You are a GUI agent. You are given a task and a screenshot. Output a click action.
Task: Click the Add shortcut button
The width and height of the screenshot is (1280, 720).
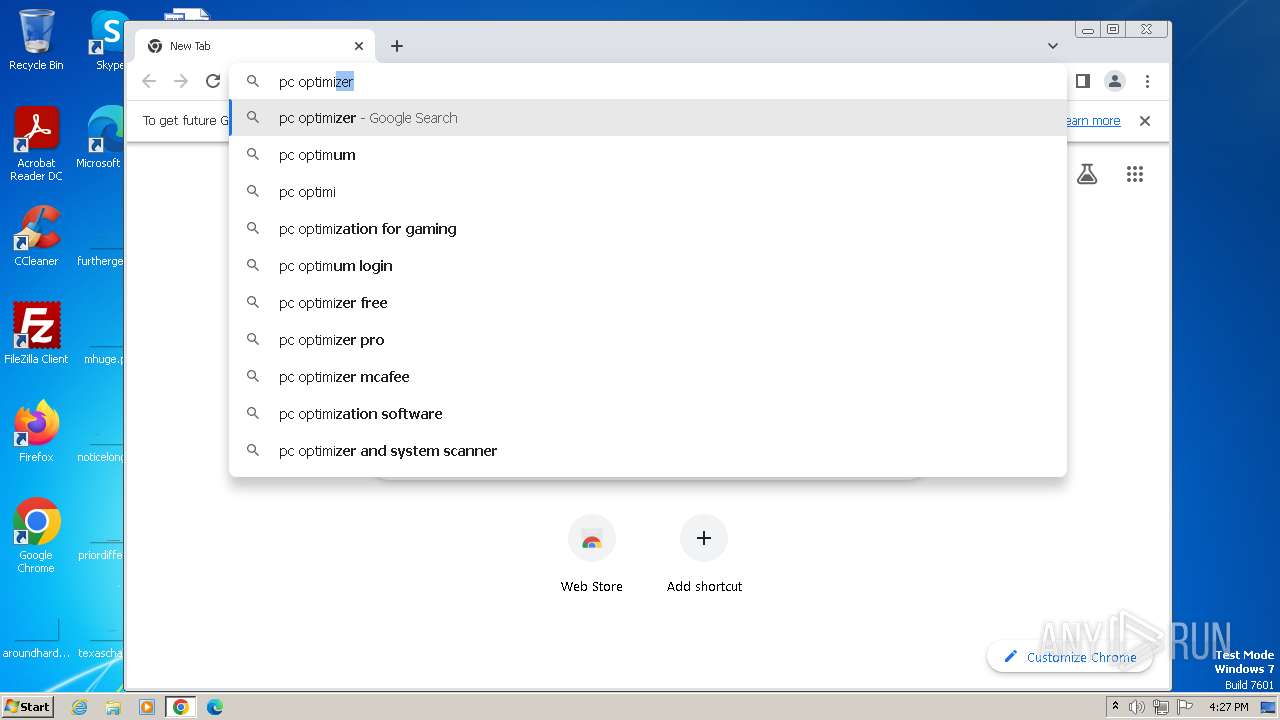coord(704,554)
